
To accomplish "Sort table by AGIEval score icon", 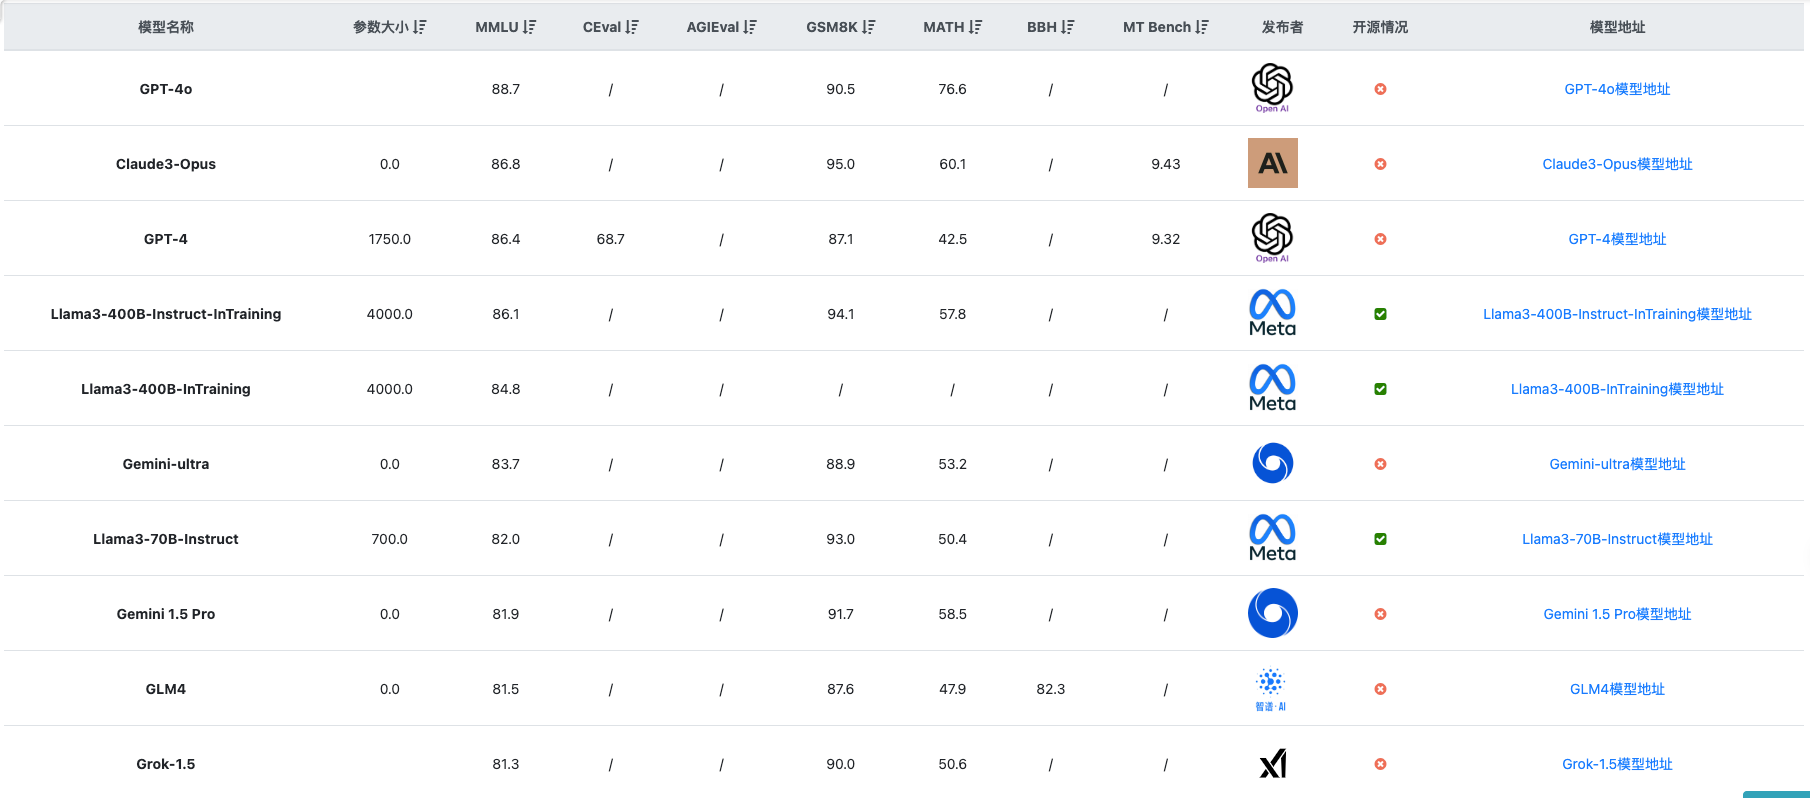I will pos(750,27).
